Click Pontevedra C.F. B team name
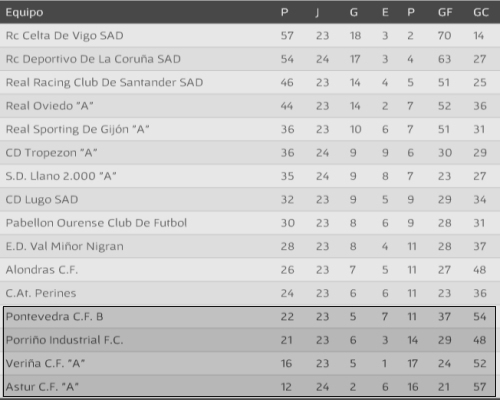Image resolution: width=500 pixels, height=400 pixels. tap(54, 316)
